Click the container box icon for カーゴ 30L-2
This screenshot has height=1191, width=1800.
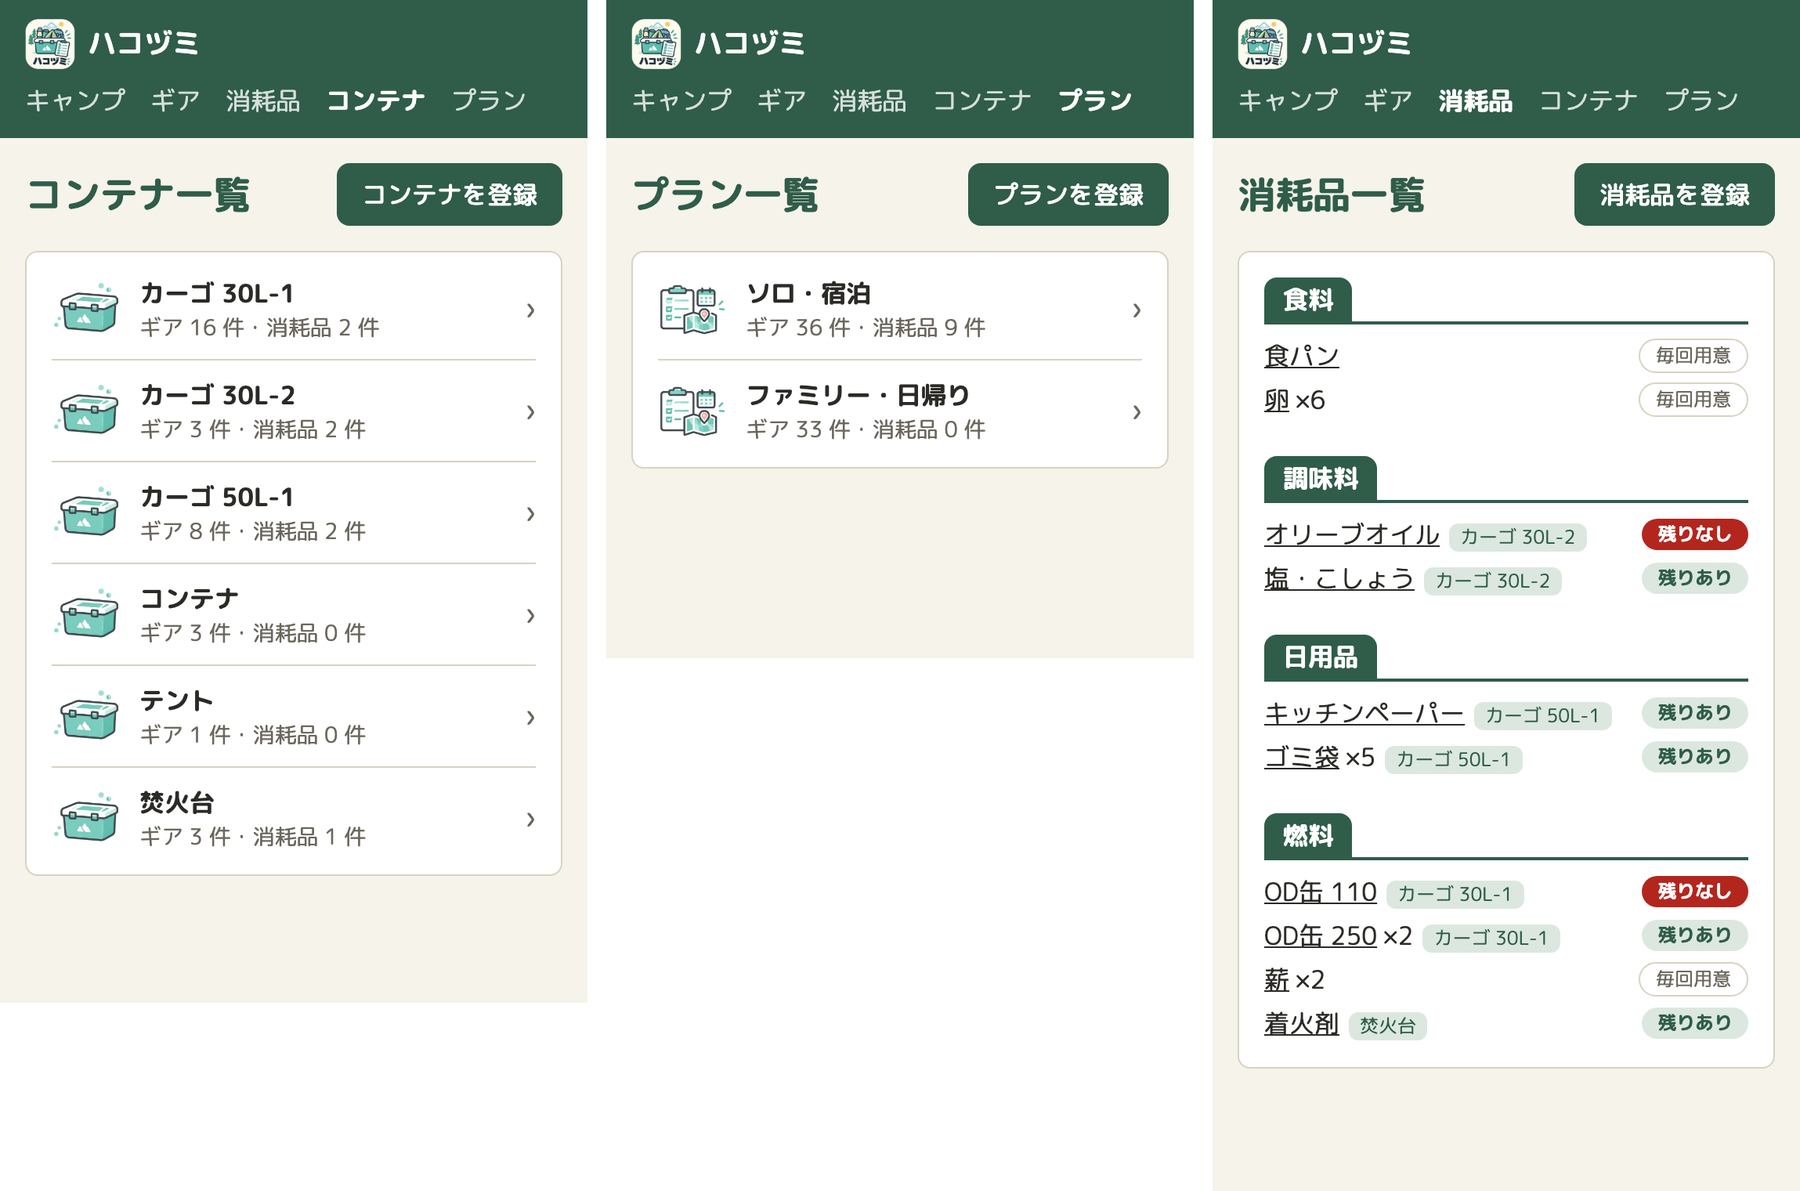coord(88,411)
